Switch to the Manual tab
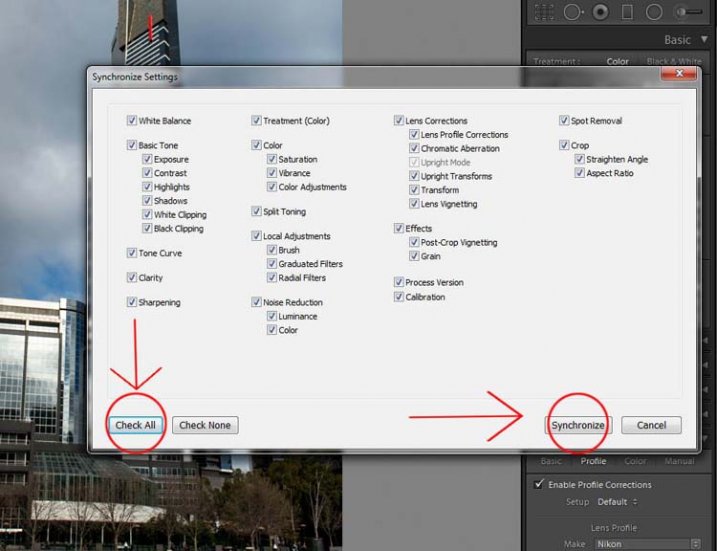717x551 pixels. (677, 462)
